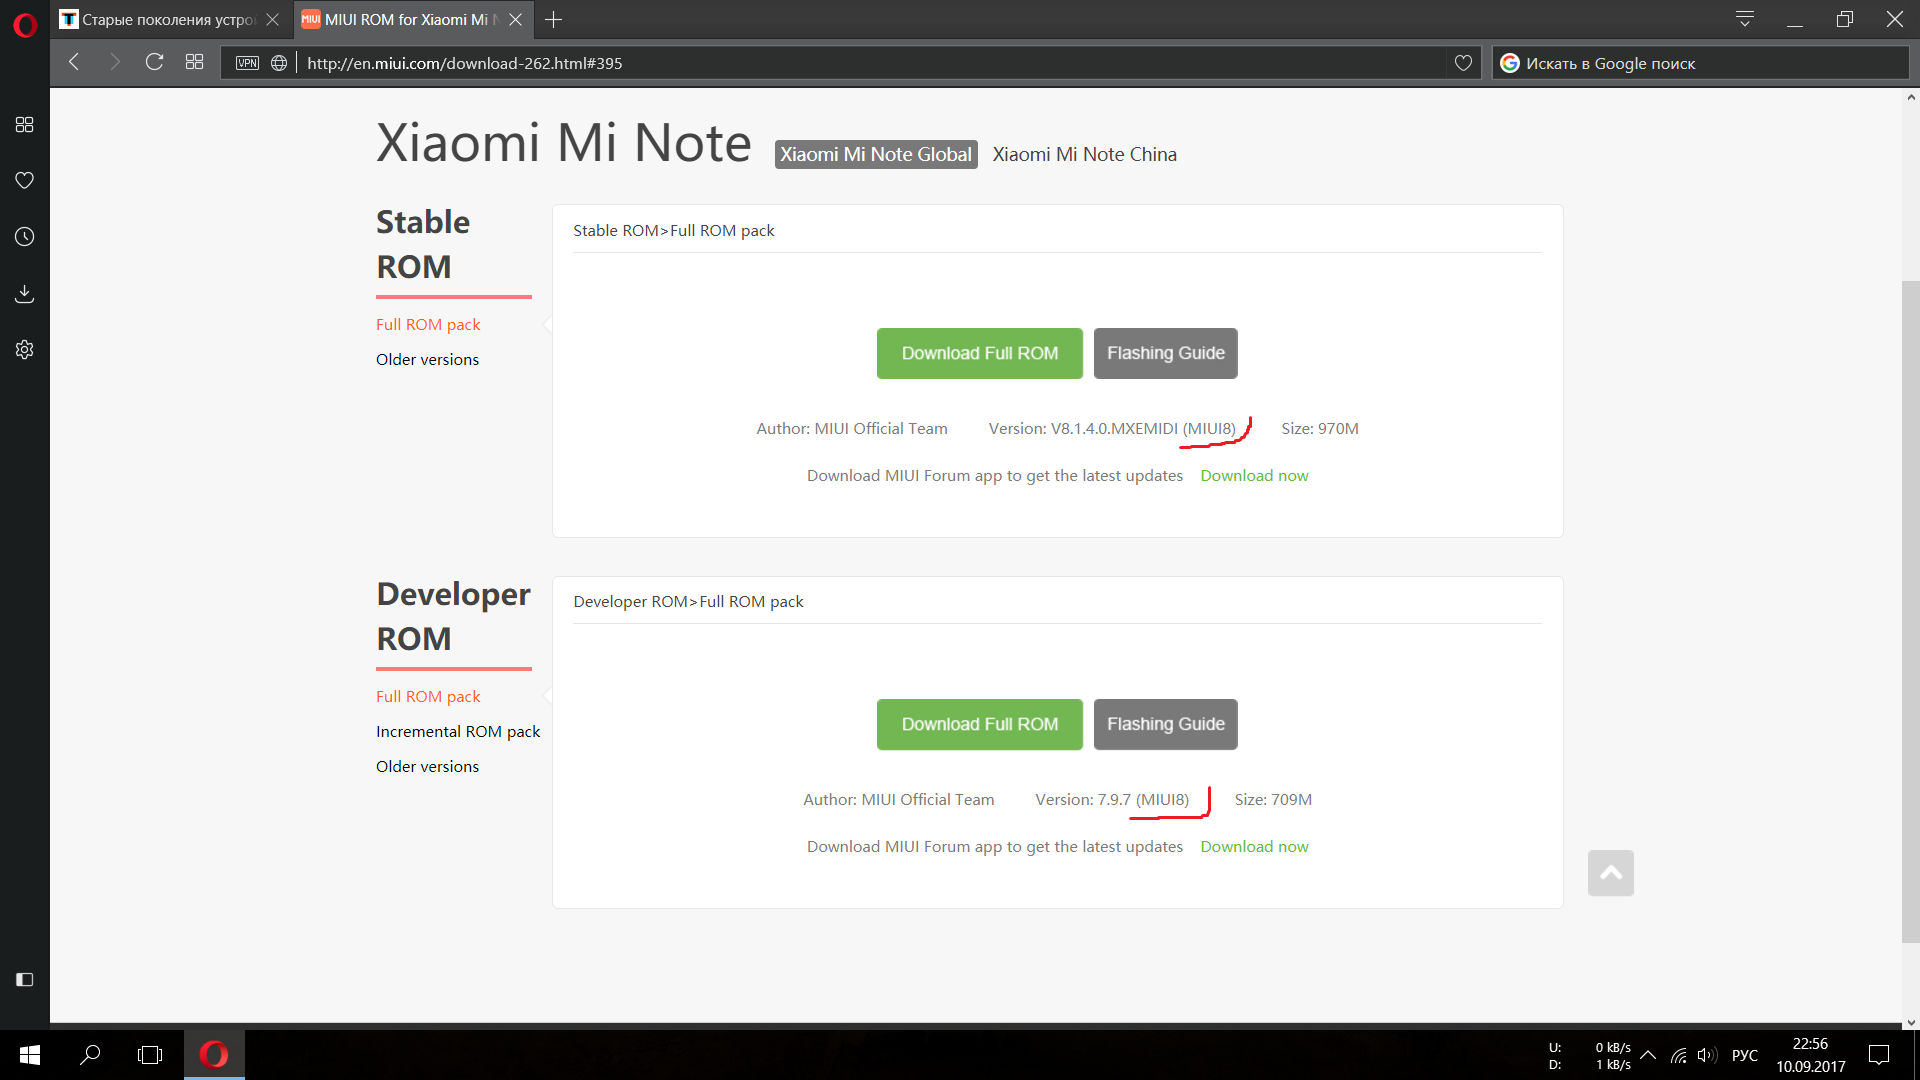Open Developer ROM Flashing Guide

[1166, 724]
